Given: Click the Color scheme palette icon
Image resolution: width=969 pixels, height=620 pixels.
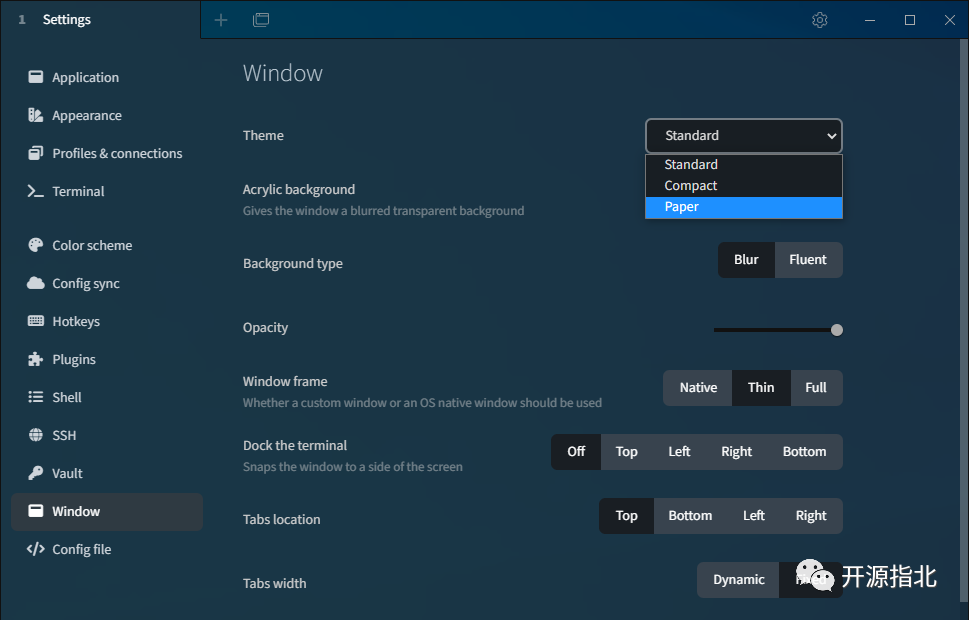Looking at the screenshot, I should click(36, 245).
